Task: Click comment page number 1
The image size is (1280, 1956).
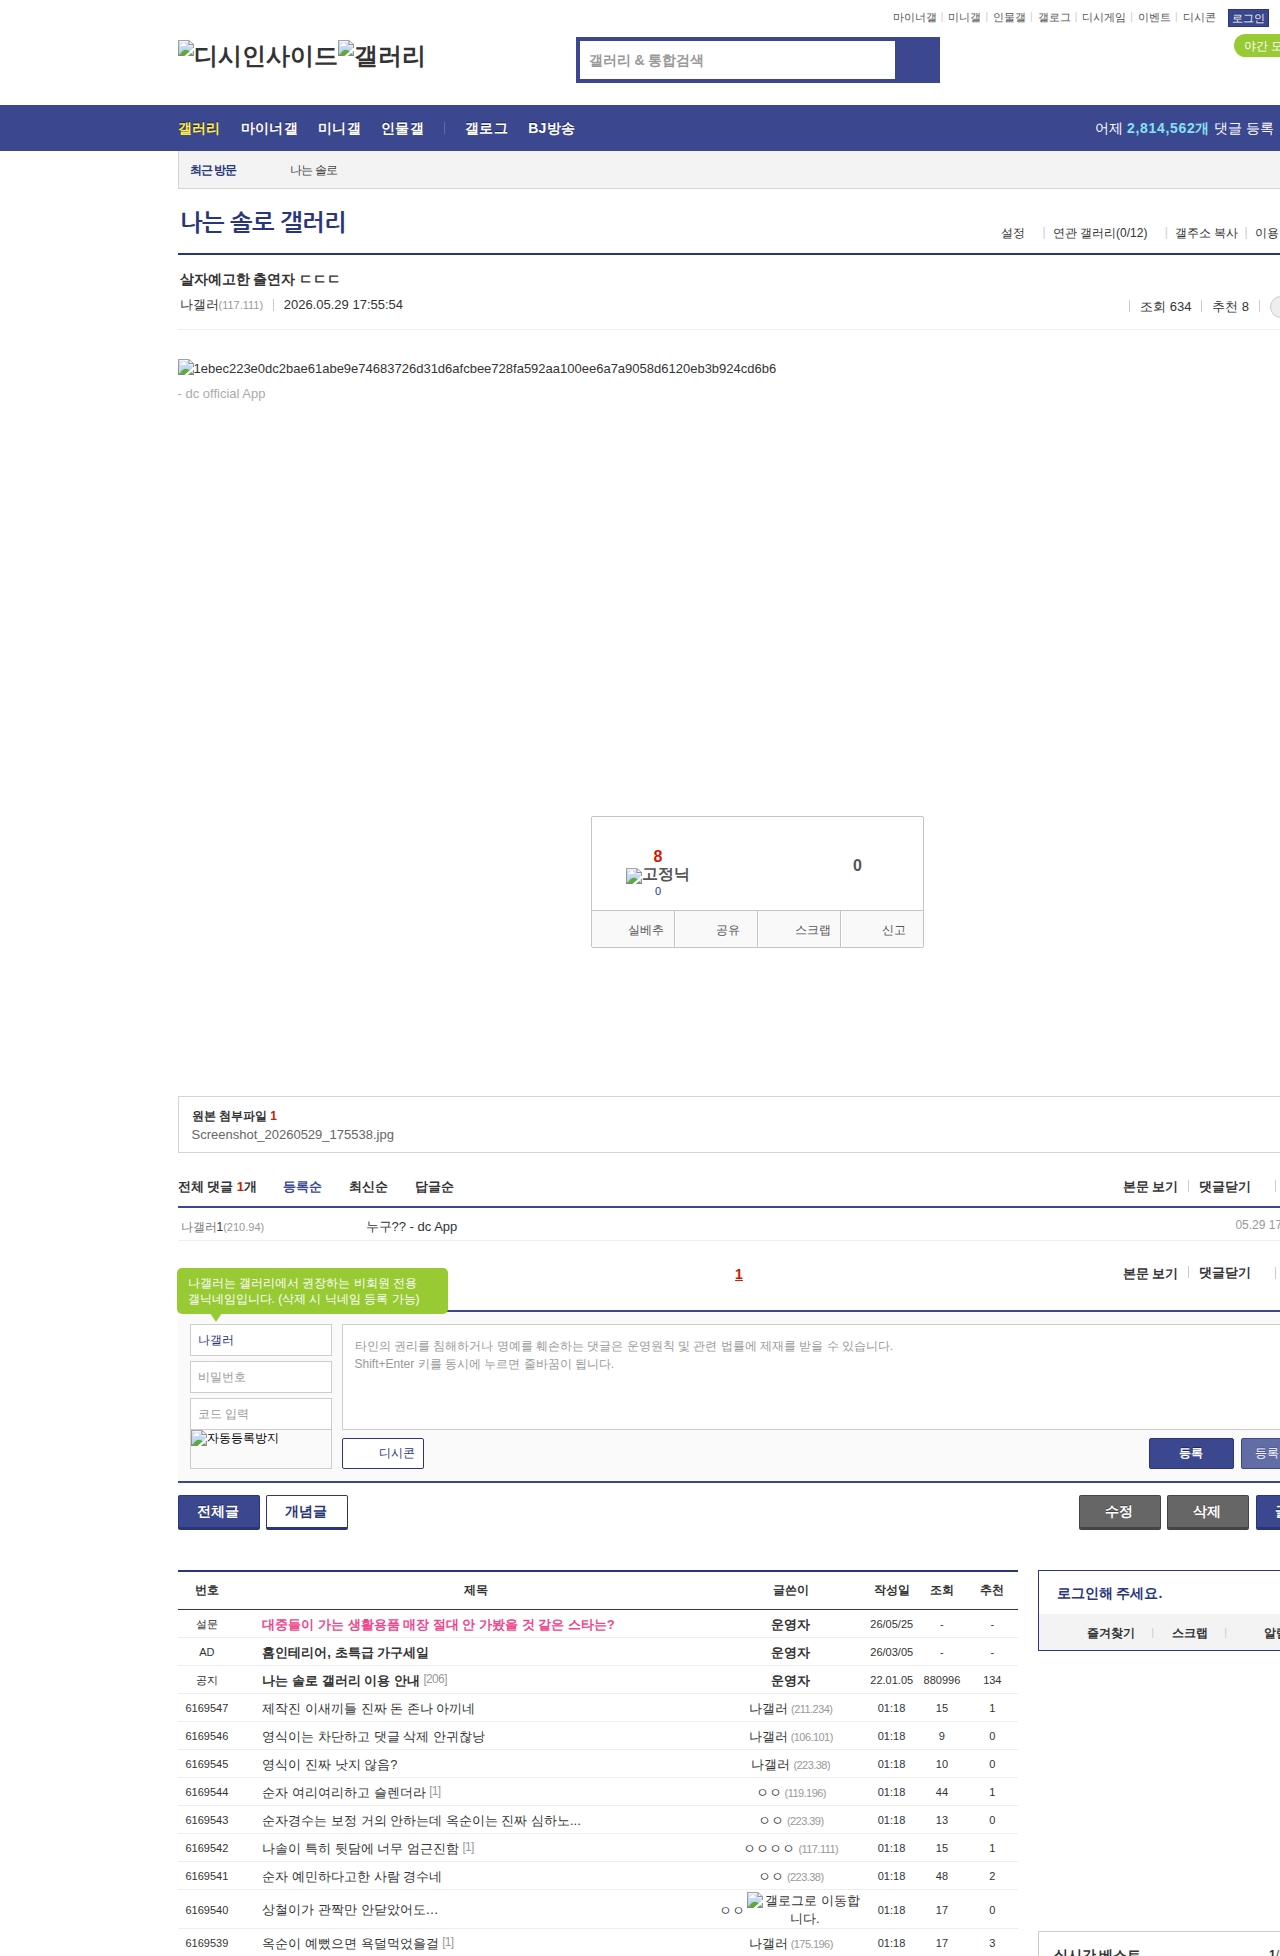Action: click(x=739, y=1274)
